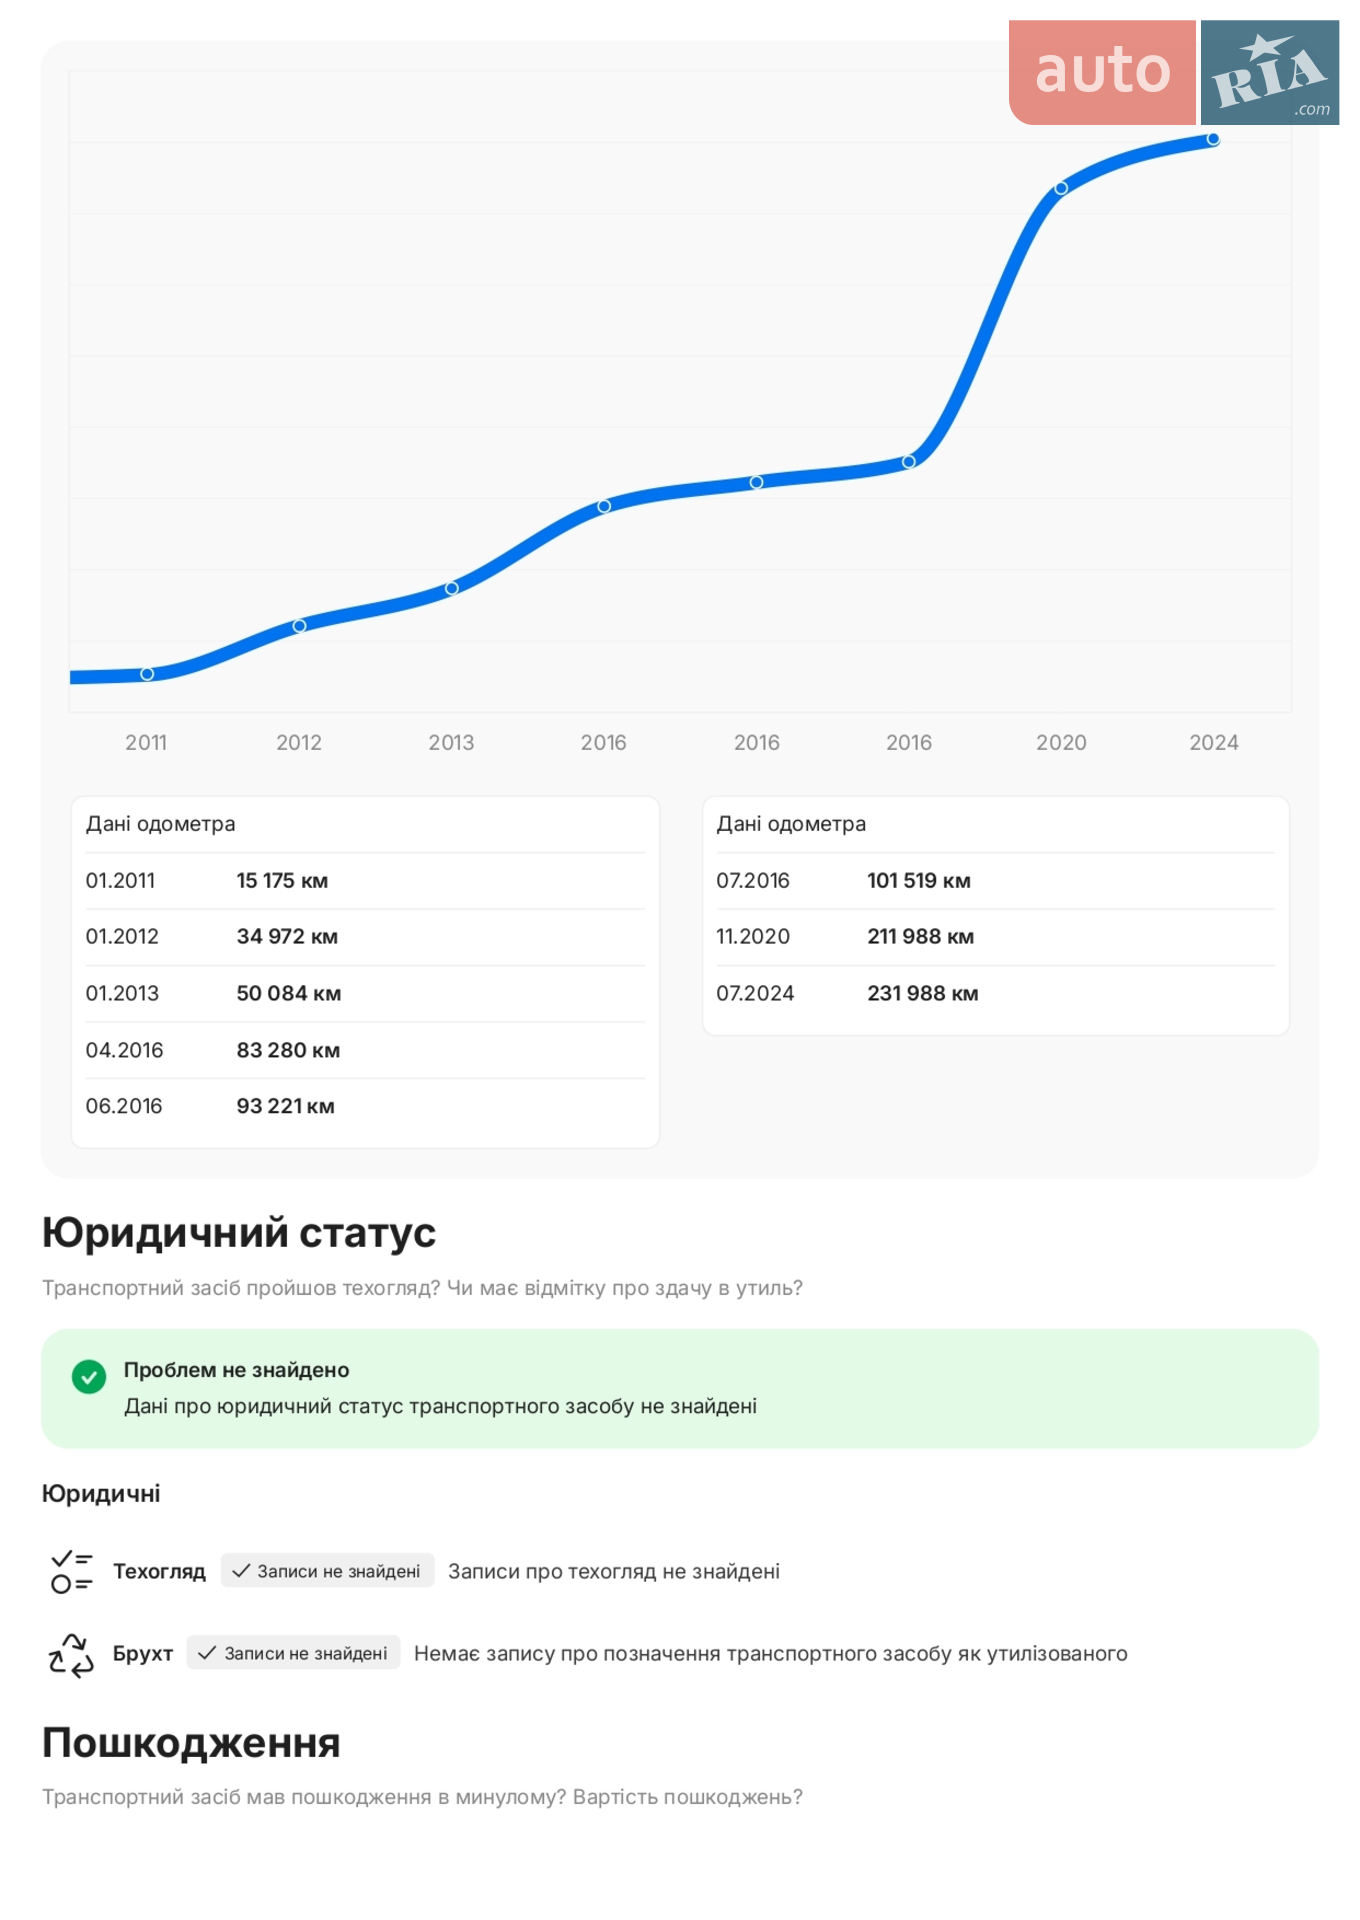
Task: Select the 2024 final data point
Action: (x=1213, y=139)
